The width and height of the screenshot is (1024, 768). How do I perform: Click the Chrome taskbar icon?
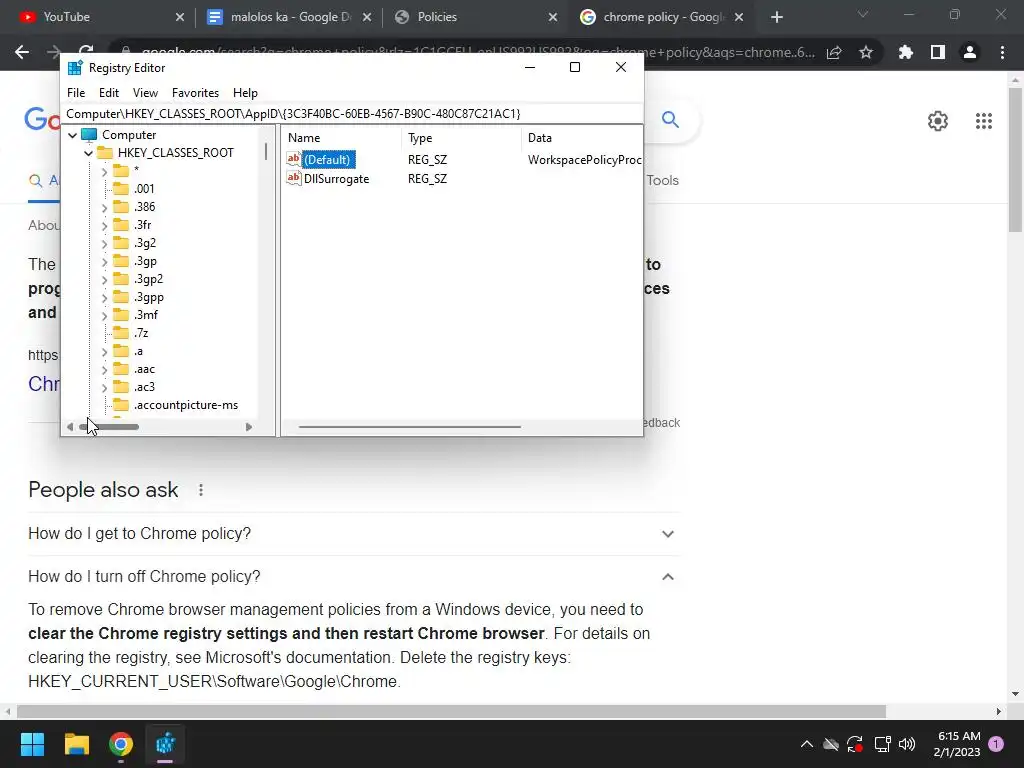click(121, 744)
